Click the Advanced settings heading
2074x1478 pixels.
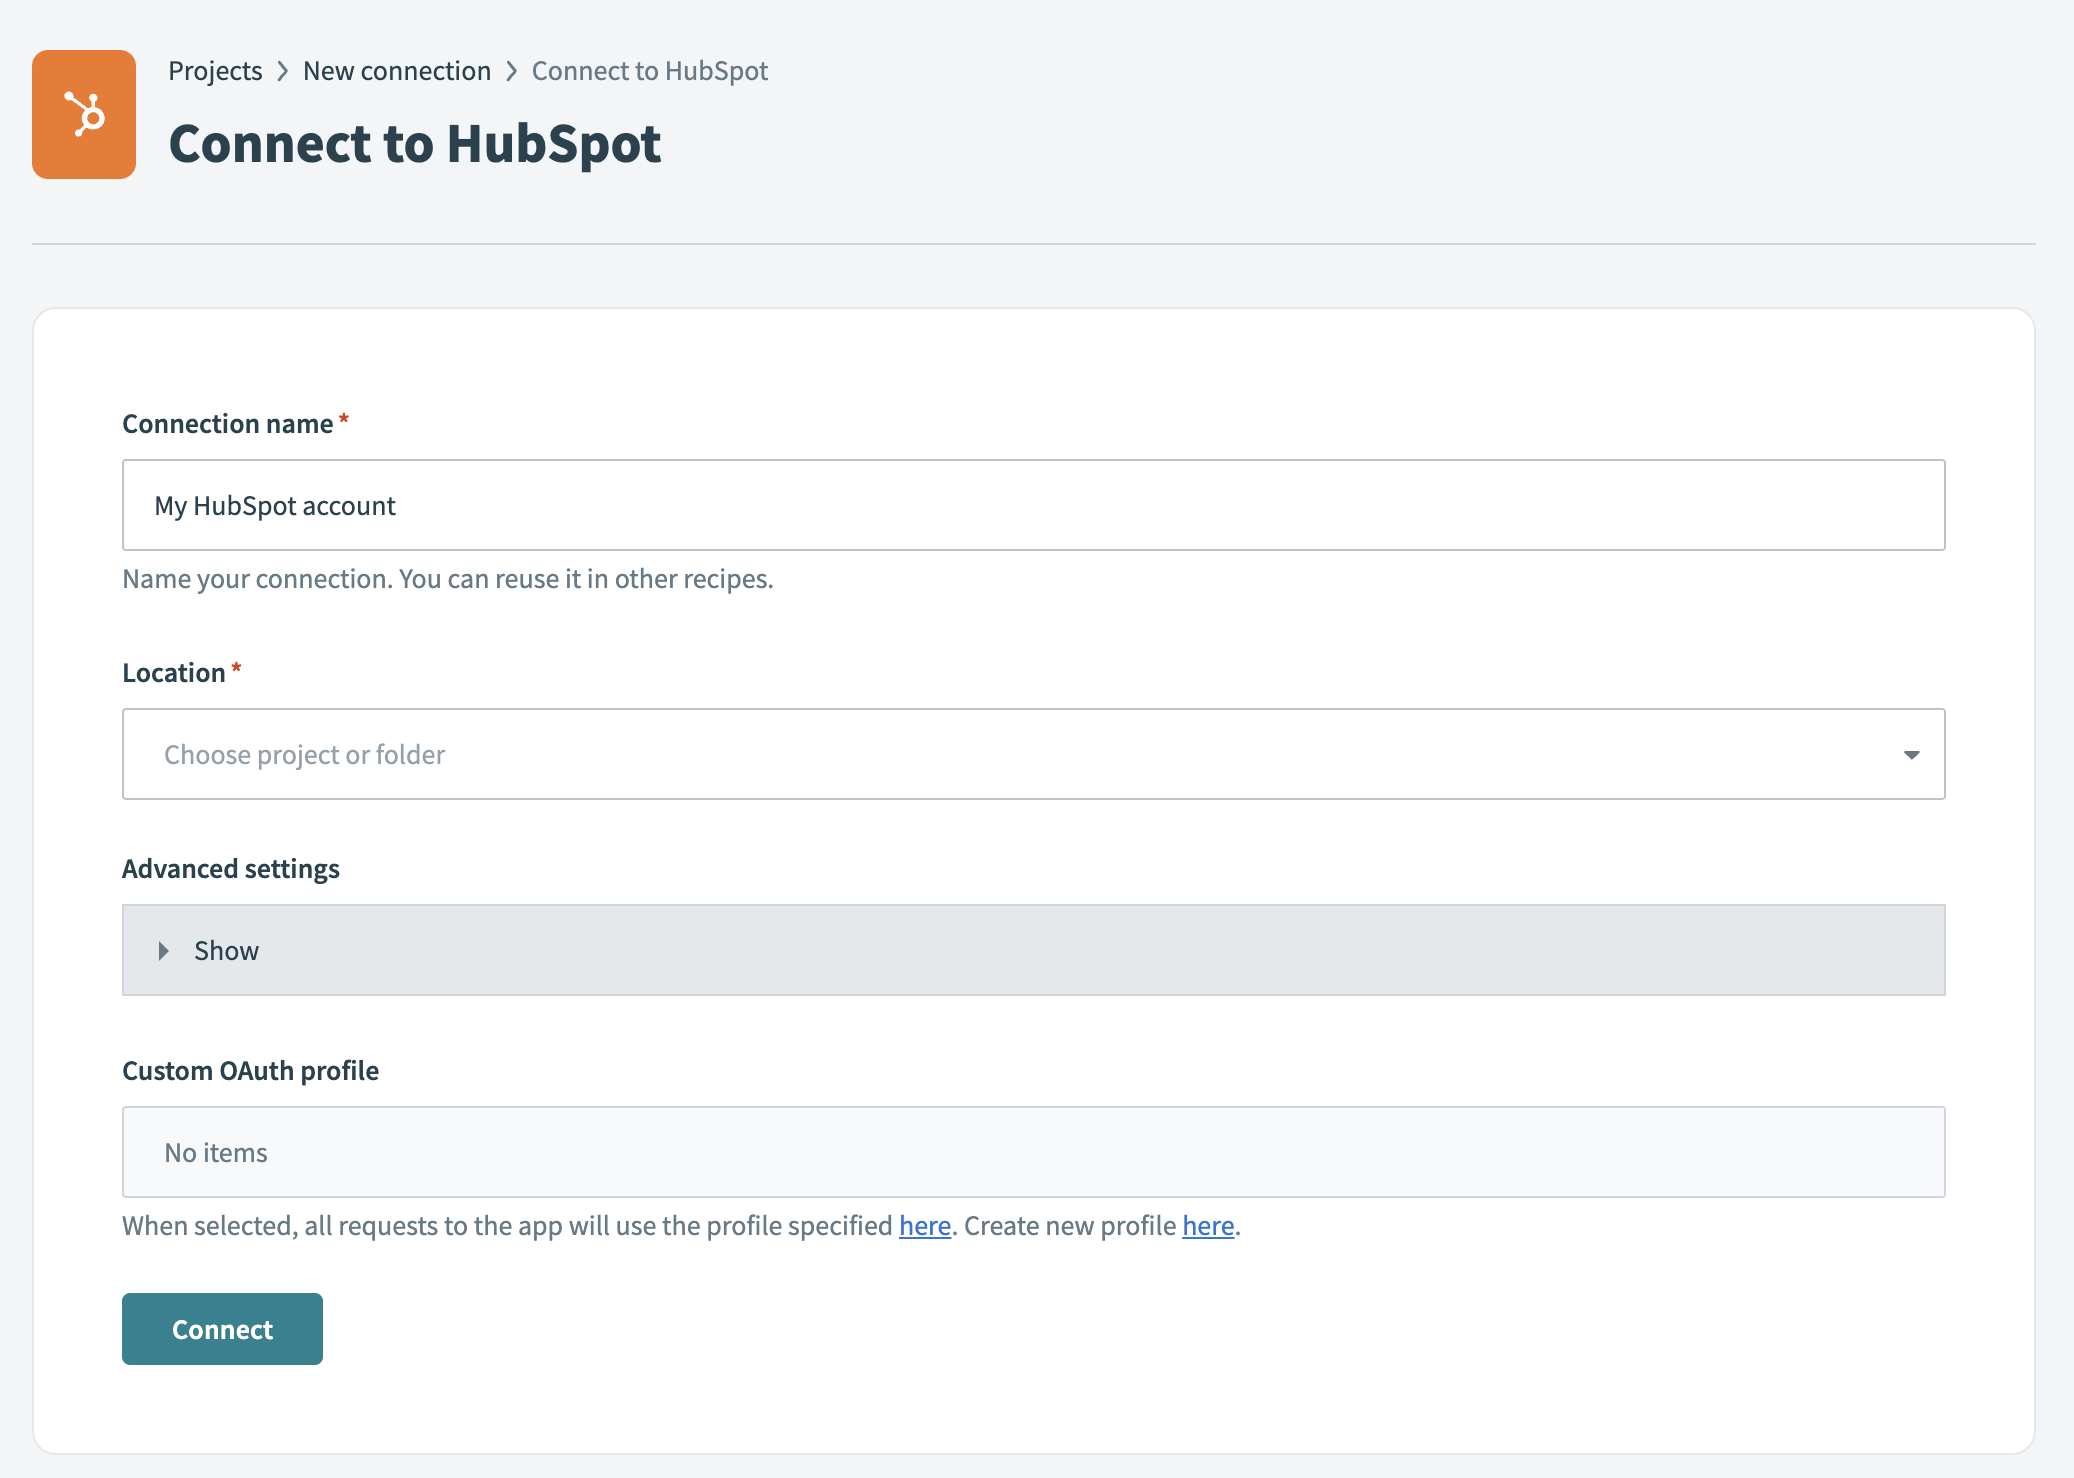[230, 868]
